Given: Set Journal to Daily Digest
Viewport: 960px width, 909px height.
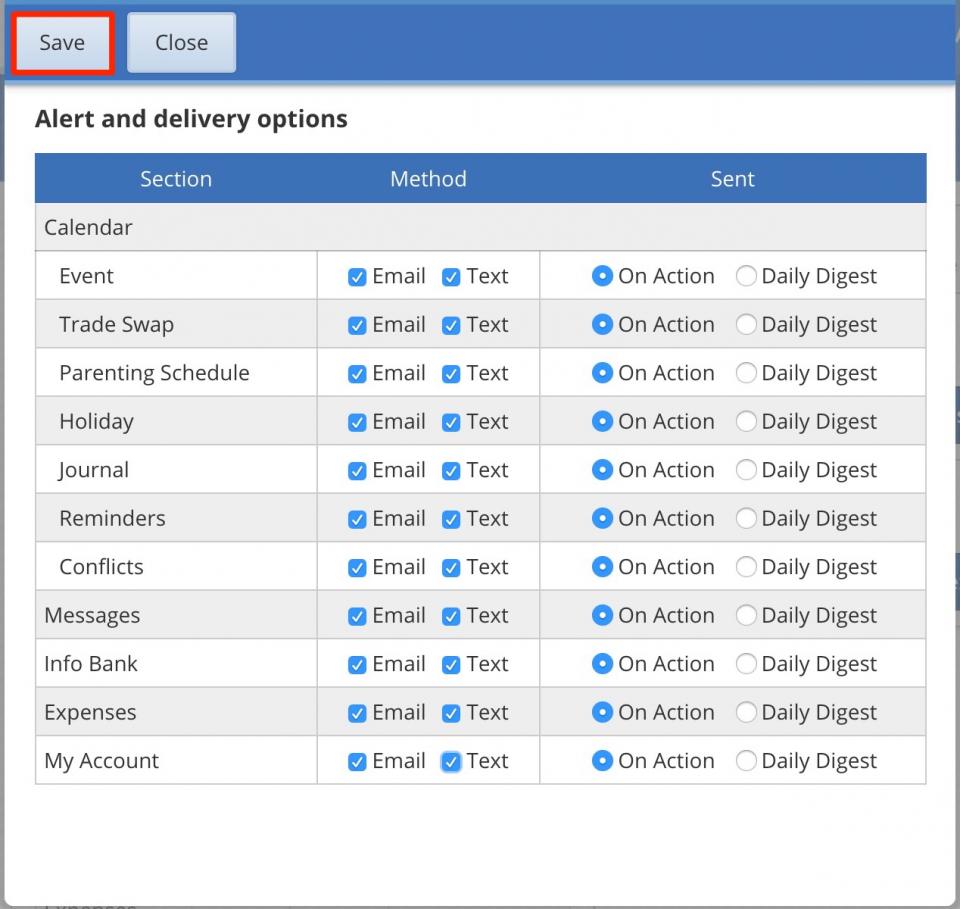Looking at the screenshot, I should pyautogui.click(x=746, y=469).
